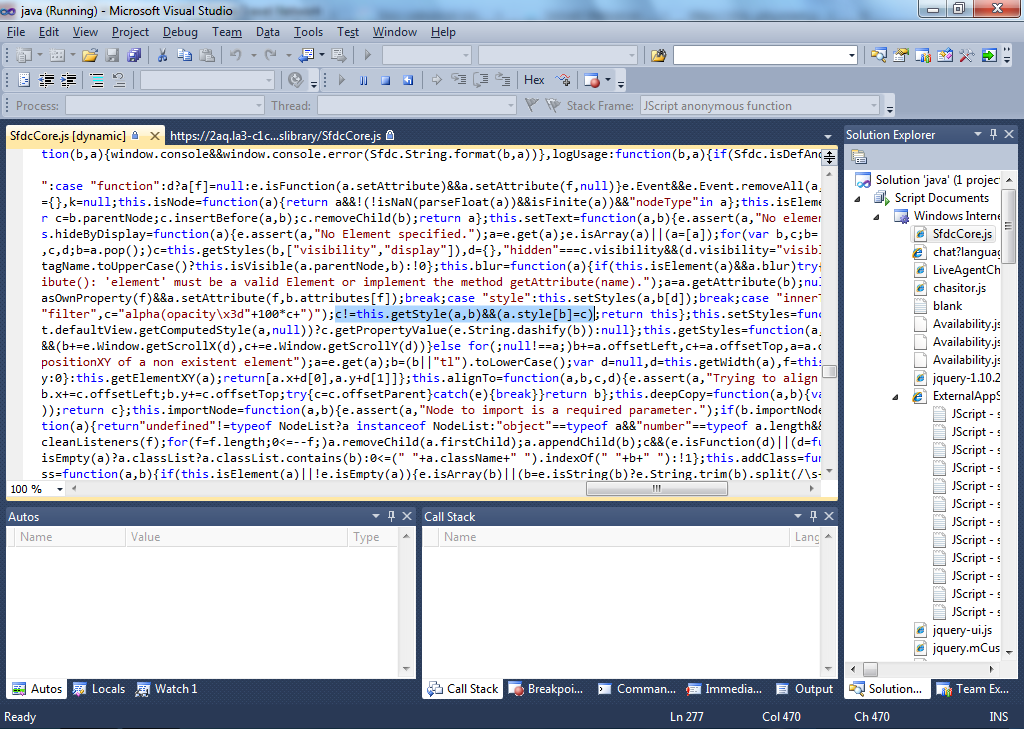This screenshot has height=729, width=1024.
Task: Open chasitor.js in Solution Explorer
Action: pyautogui.click(x=958, y=288)
